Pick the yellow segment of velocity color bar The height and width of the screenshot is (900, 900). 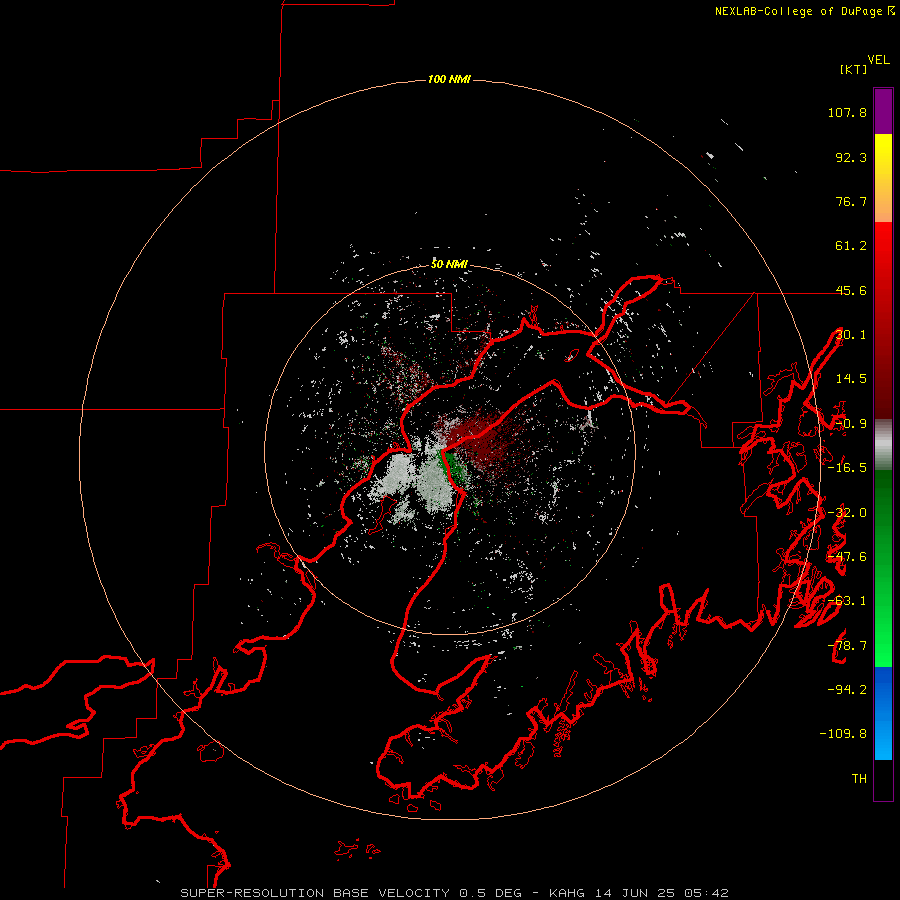coord(883,155)
